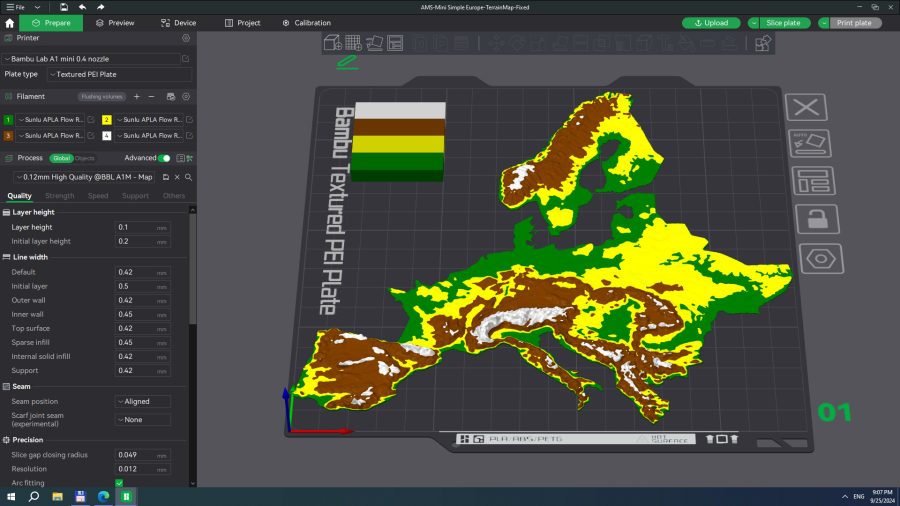Viewport: 900px width, 506px height.
Task: Click the AMS filament sync icon
Action: pyautogui.click(x=170, y=96)
